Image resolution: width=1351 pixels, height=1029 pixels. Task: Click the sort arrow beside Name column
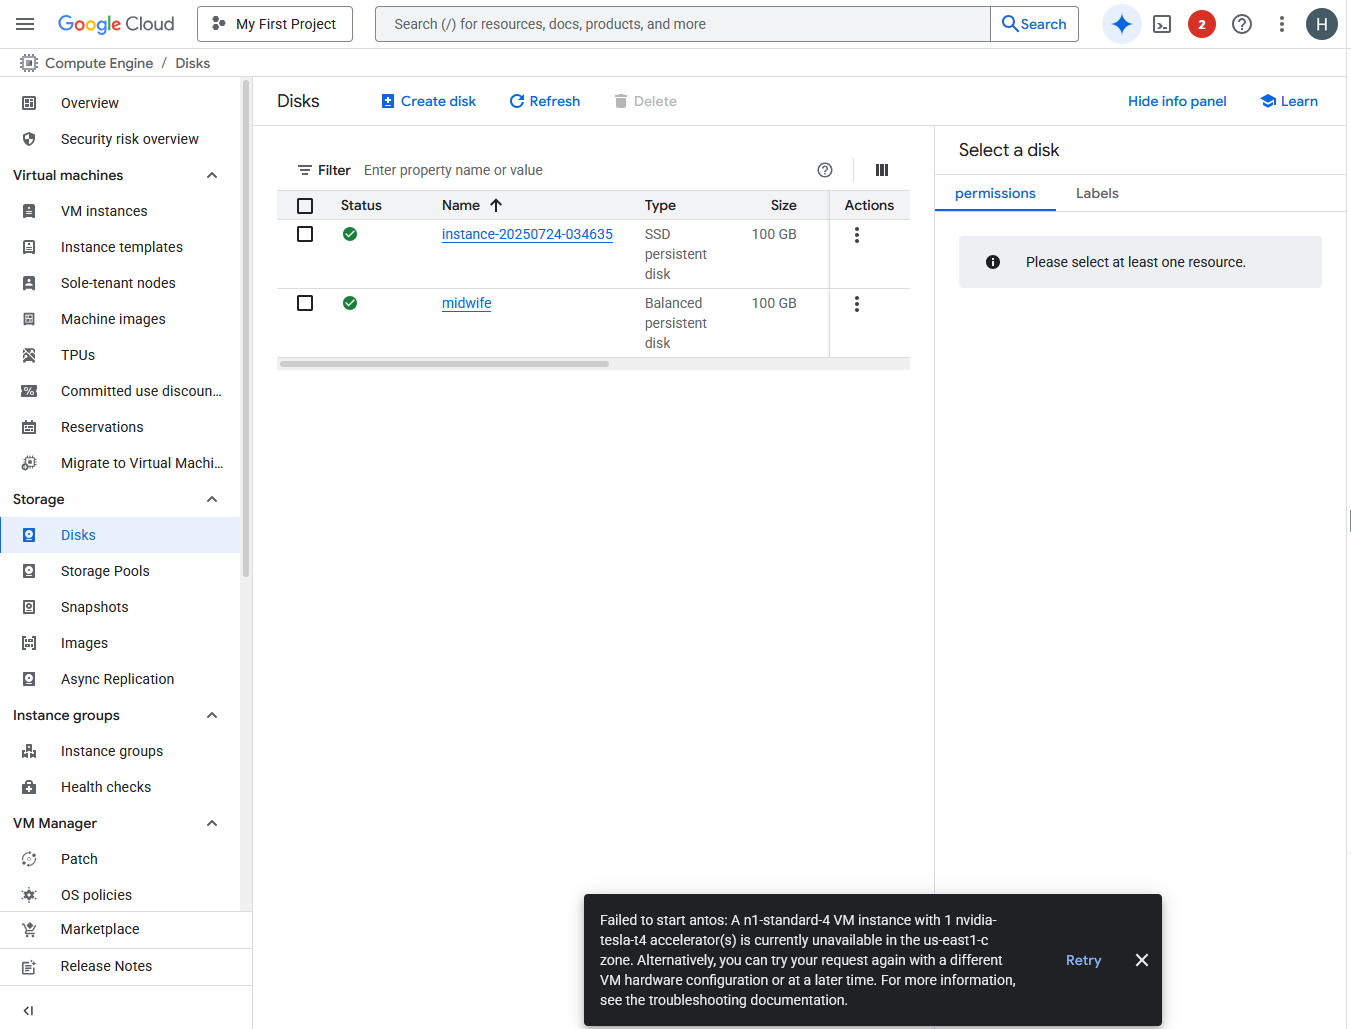496,205
